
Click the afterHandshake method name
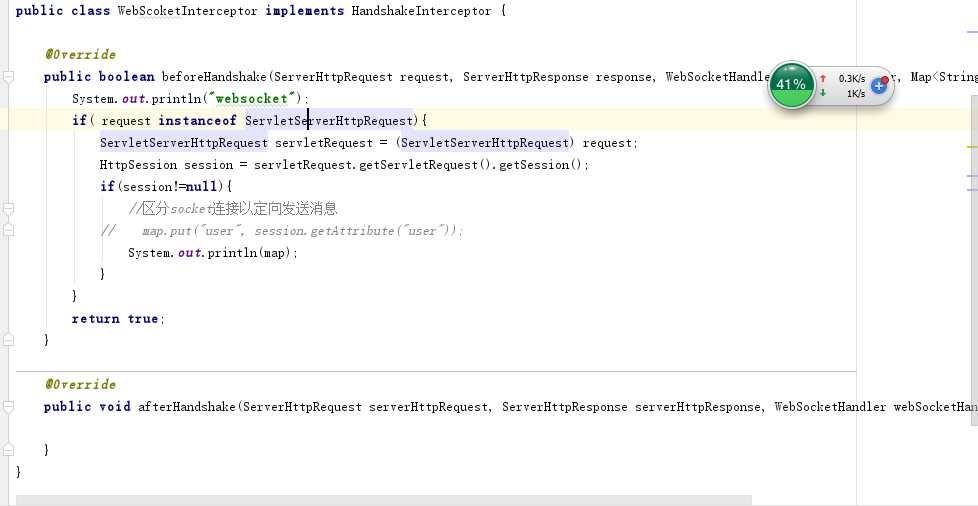(187, 407)
